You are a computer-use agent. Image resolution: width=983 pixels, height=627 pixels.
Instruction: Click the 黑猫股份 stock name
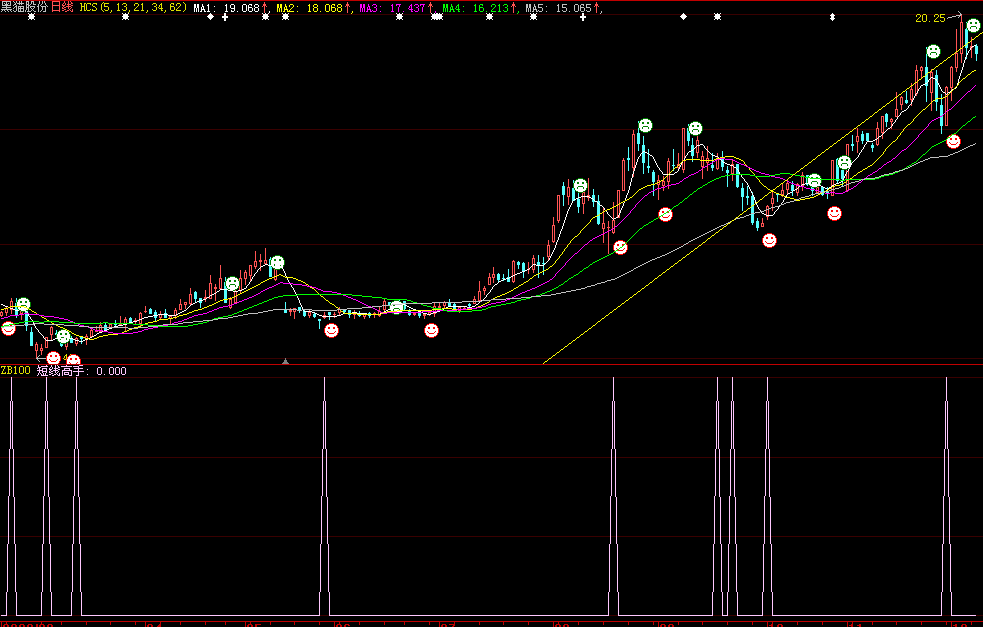[x=24, y=8]
